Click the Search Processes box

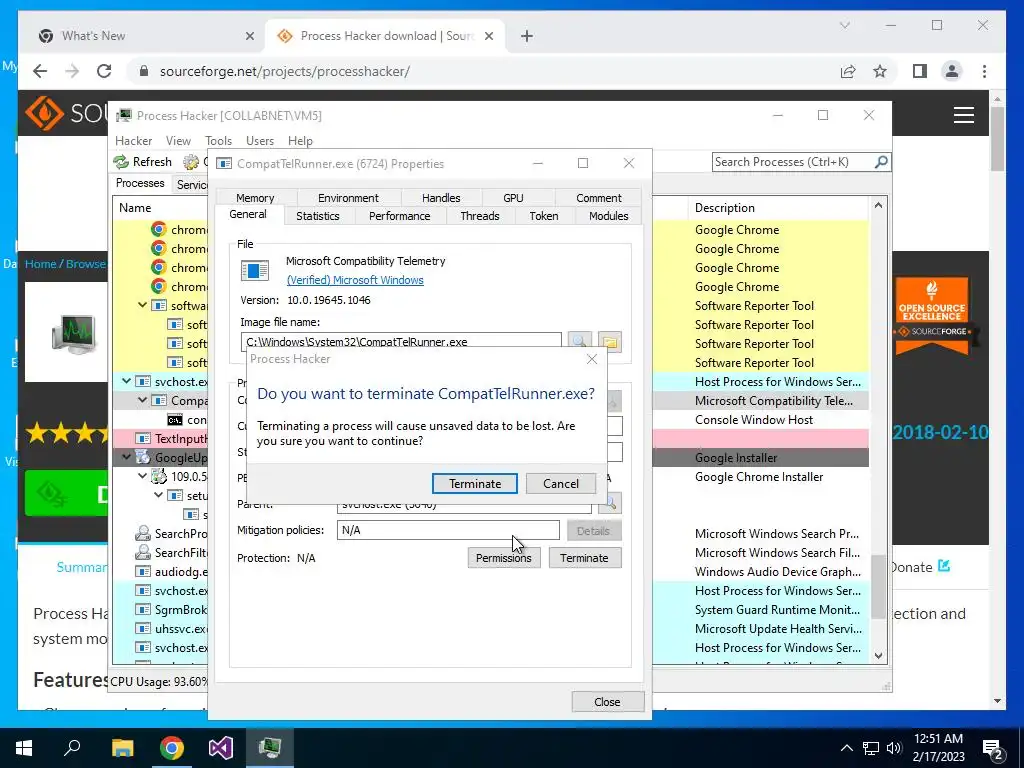click(793, 162)
